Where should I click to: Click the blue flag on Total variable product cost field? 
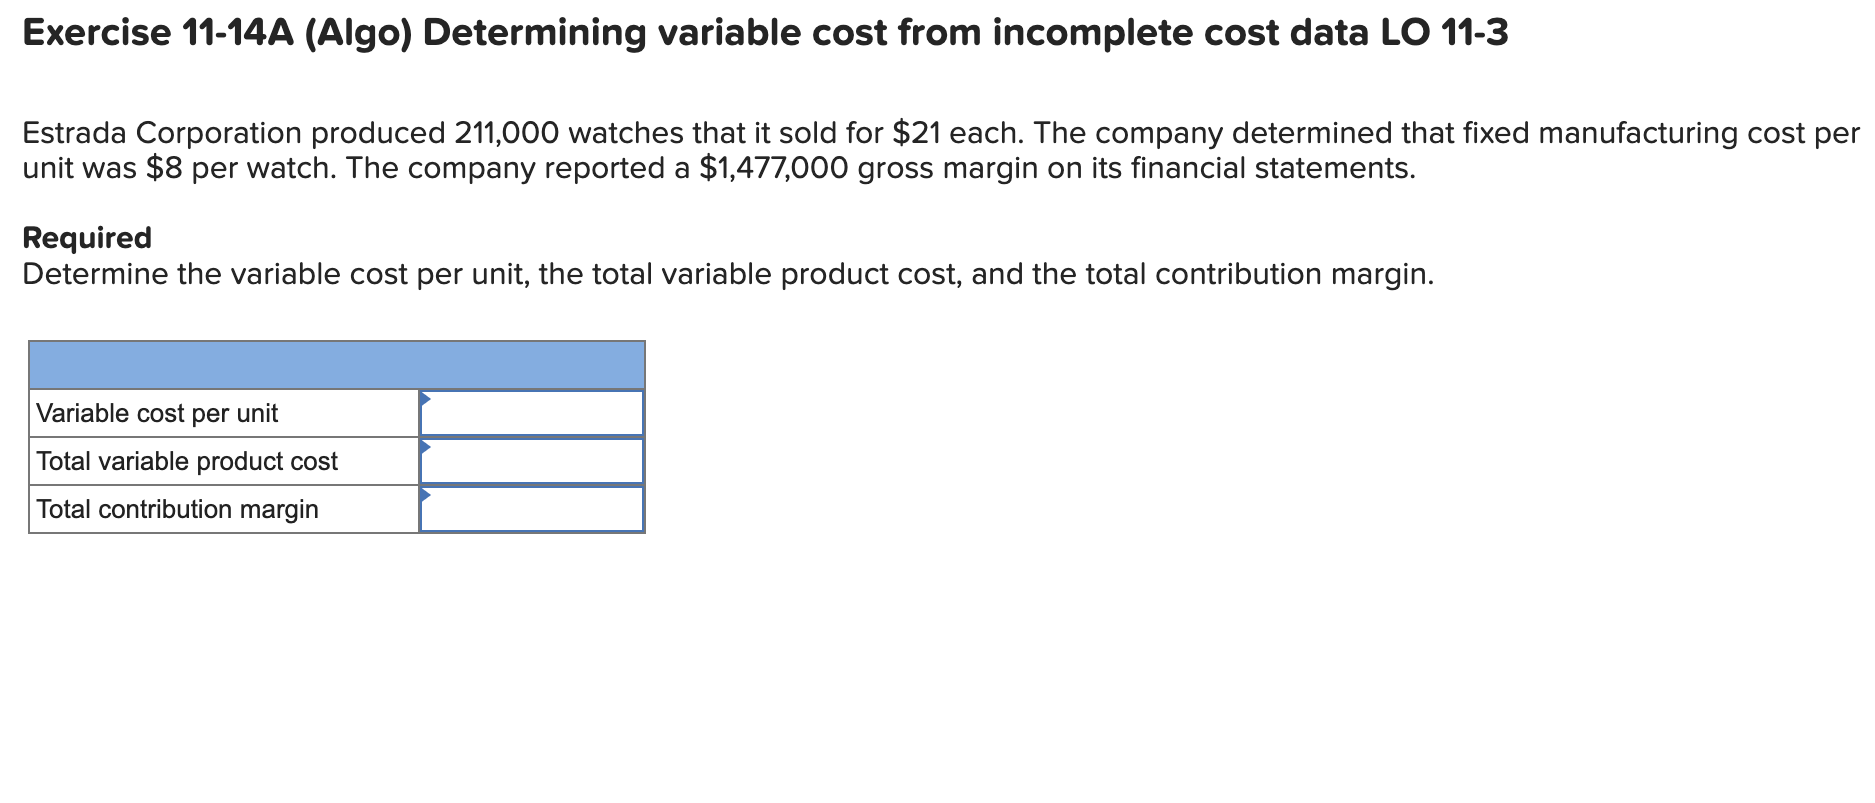coord(425,446)
